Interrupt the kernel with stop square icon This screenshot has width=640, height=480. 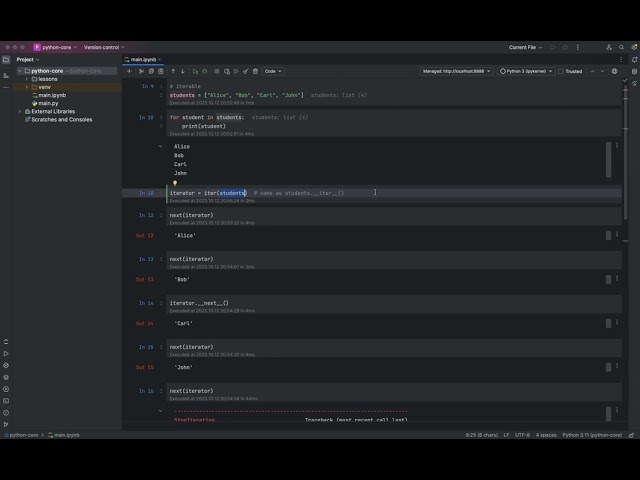tap(217, 71)
